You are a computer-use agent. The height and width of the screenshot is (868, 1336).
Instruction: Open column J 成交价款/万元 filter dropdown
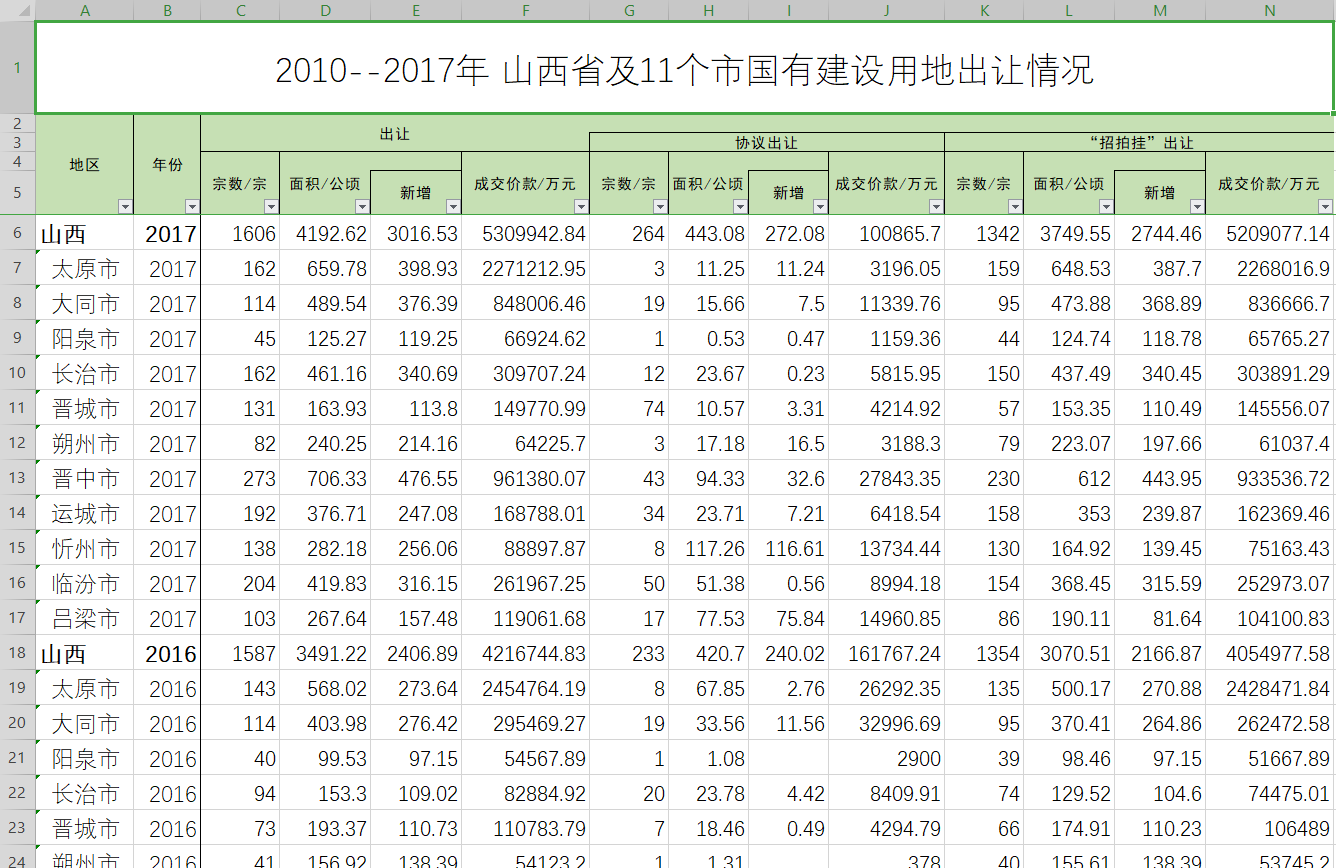(x=936, y=207)
